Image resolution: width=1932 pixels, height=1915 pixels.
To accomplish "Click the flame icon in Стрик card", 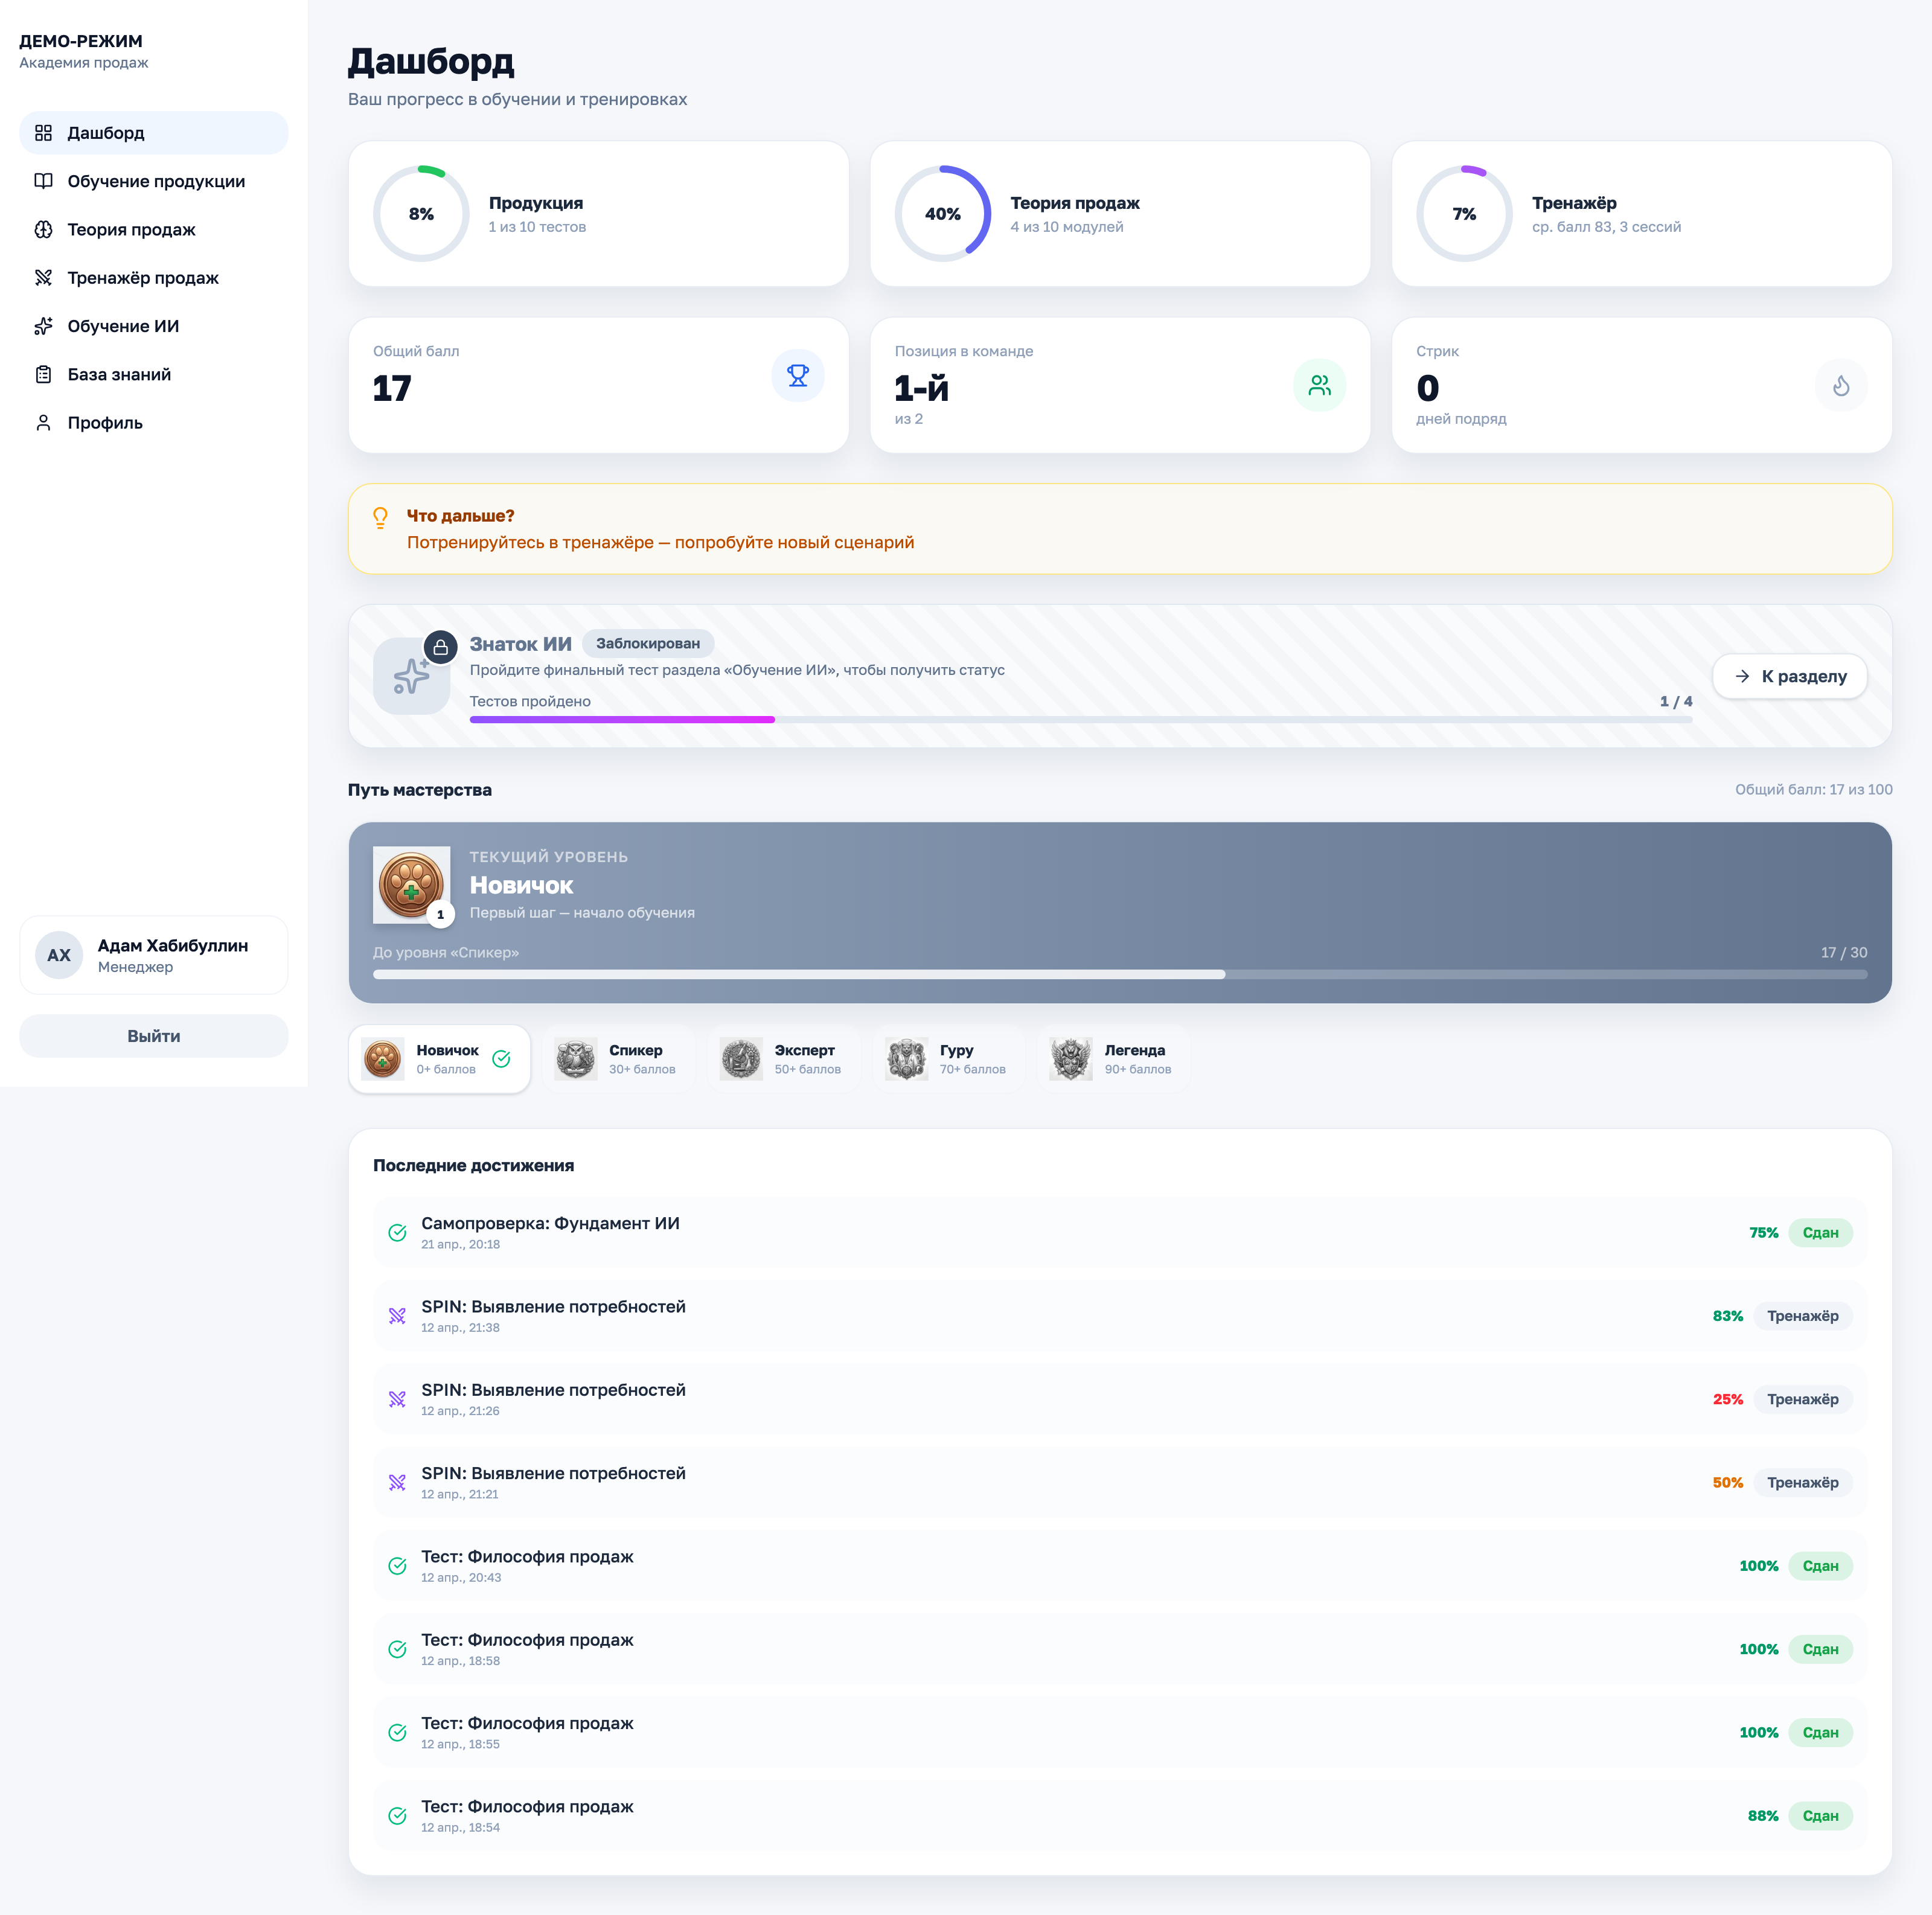I will coord(1840,385).
